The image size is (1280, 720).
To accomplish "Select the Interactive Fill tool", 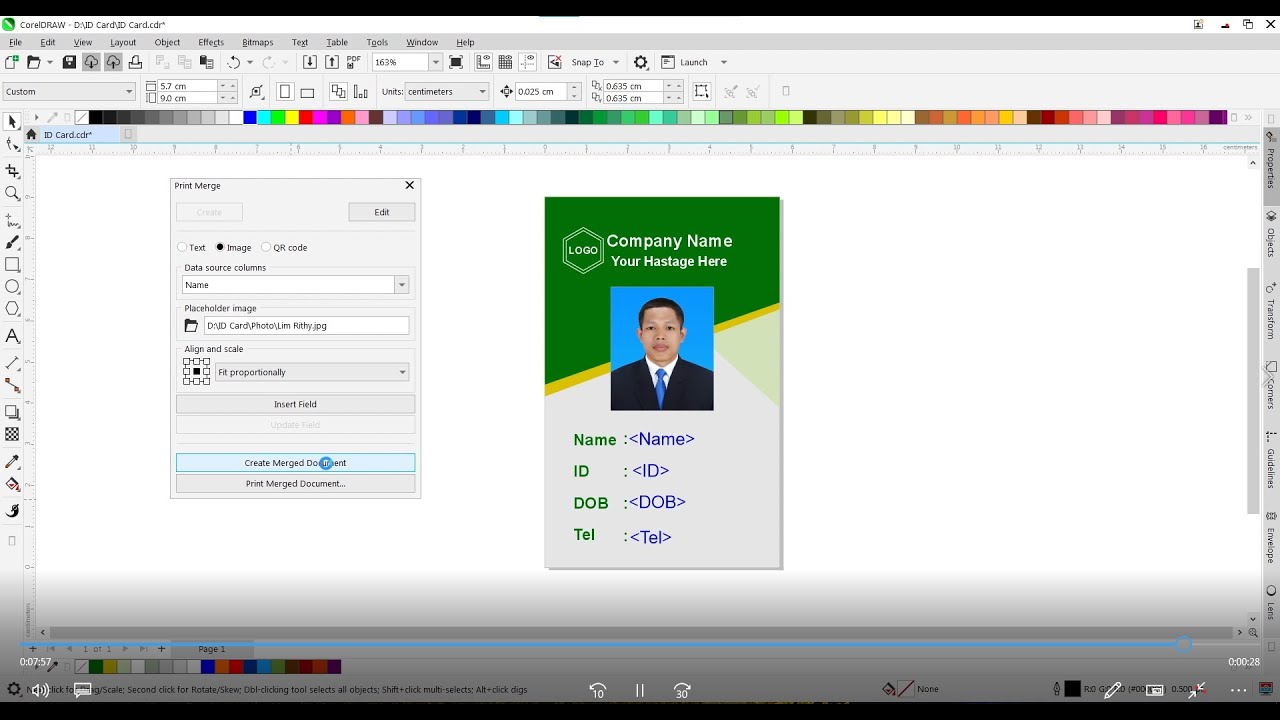I will (x=12, y=485).
